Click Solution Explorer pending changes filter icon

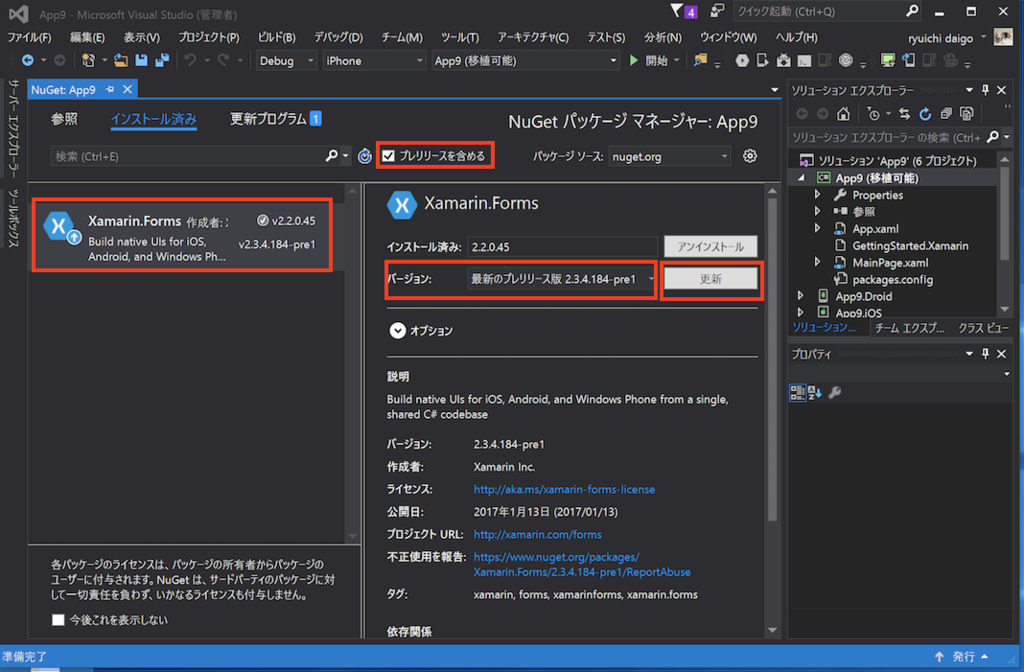click(x=874, y=114)
